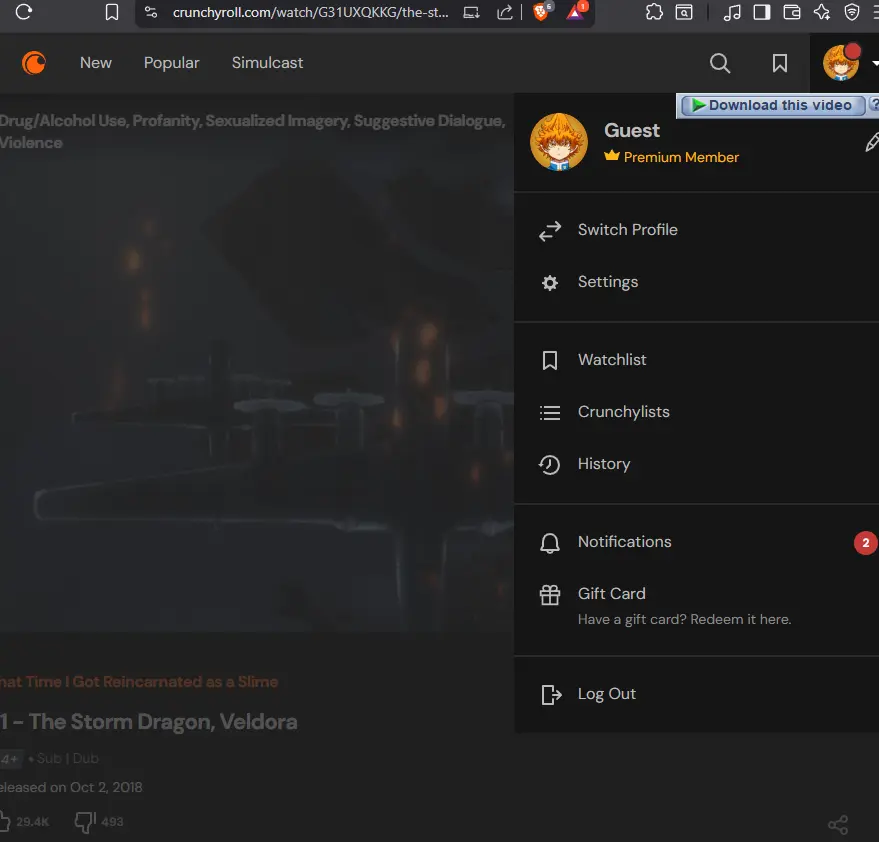Click the red notification count badge

[x=866, y=543]
